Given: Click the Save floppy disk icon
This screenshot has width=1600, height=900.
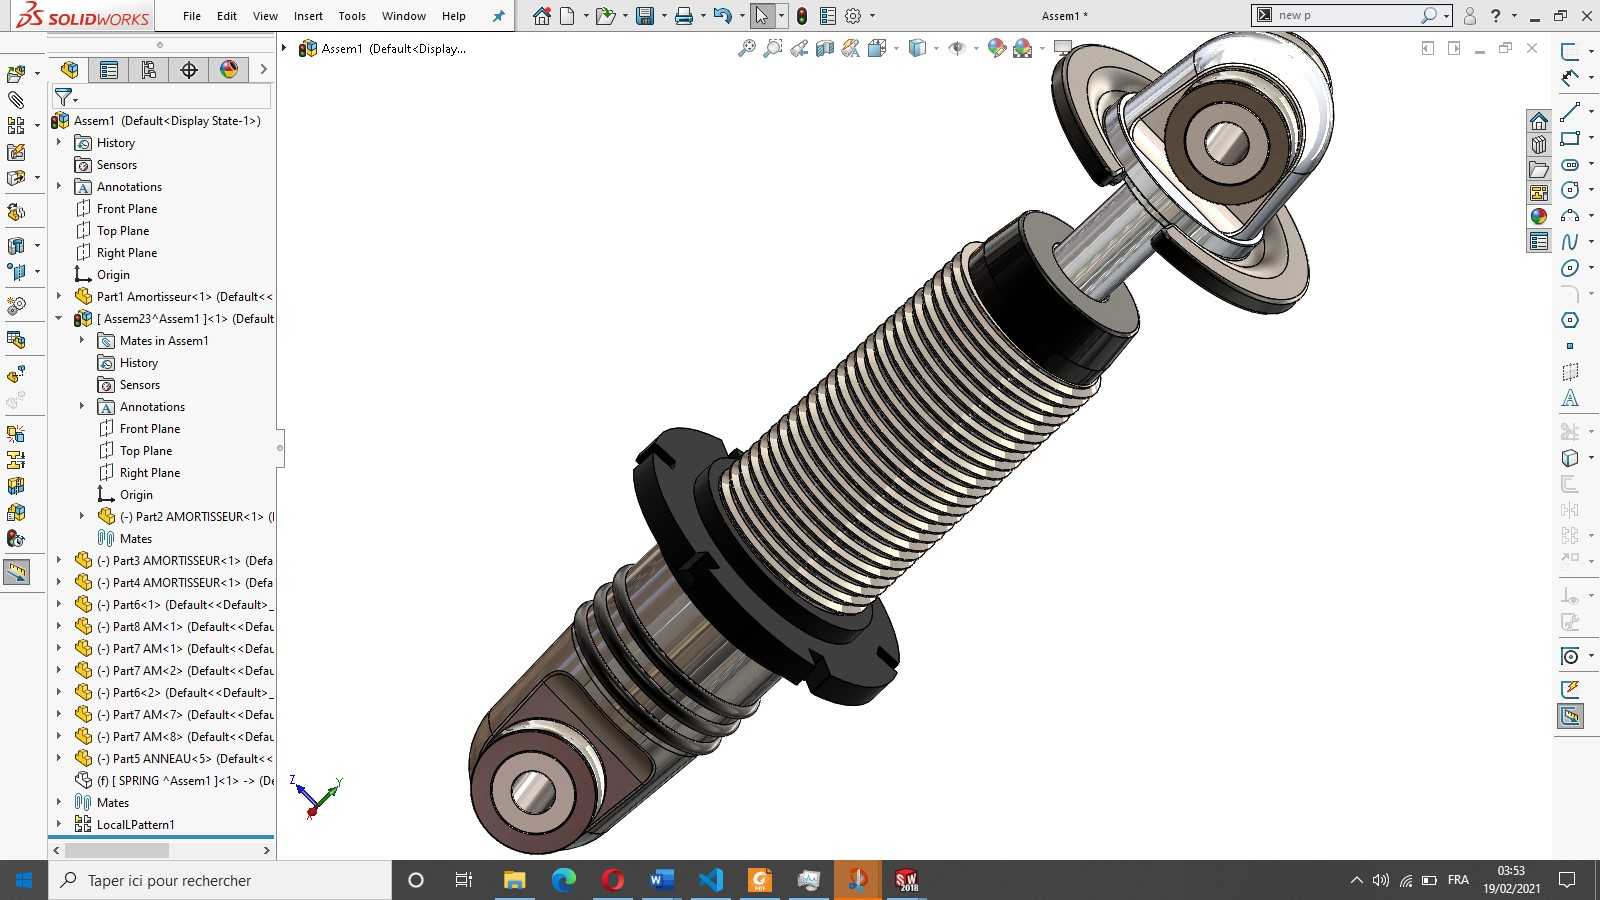Looking at the screenshot, I should 645,16.
